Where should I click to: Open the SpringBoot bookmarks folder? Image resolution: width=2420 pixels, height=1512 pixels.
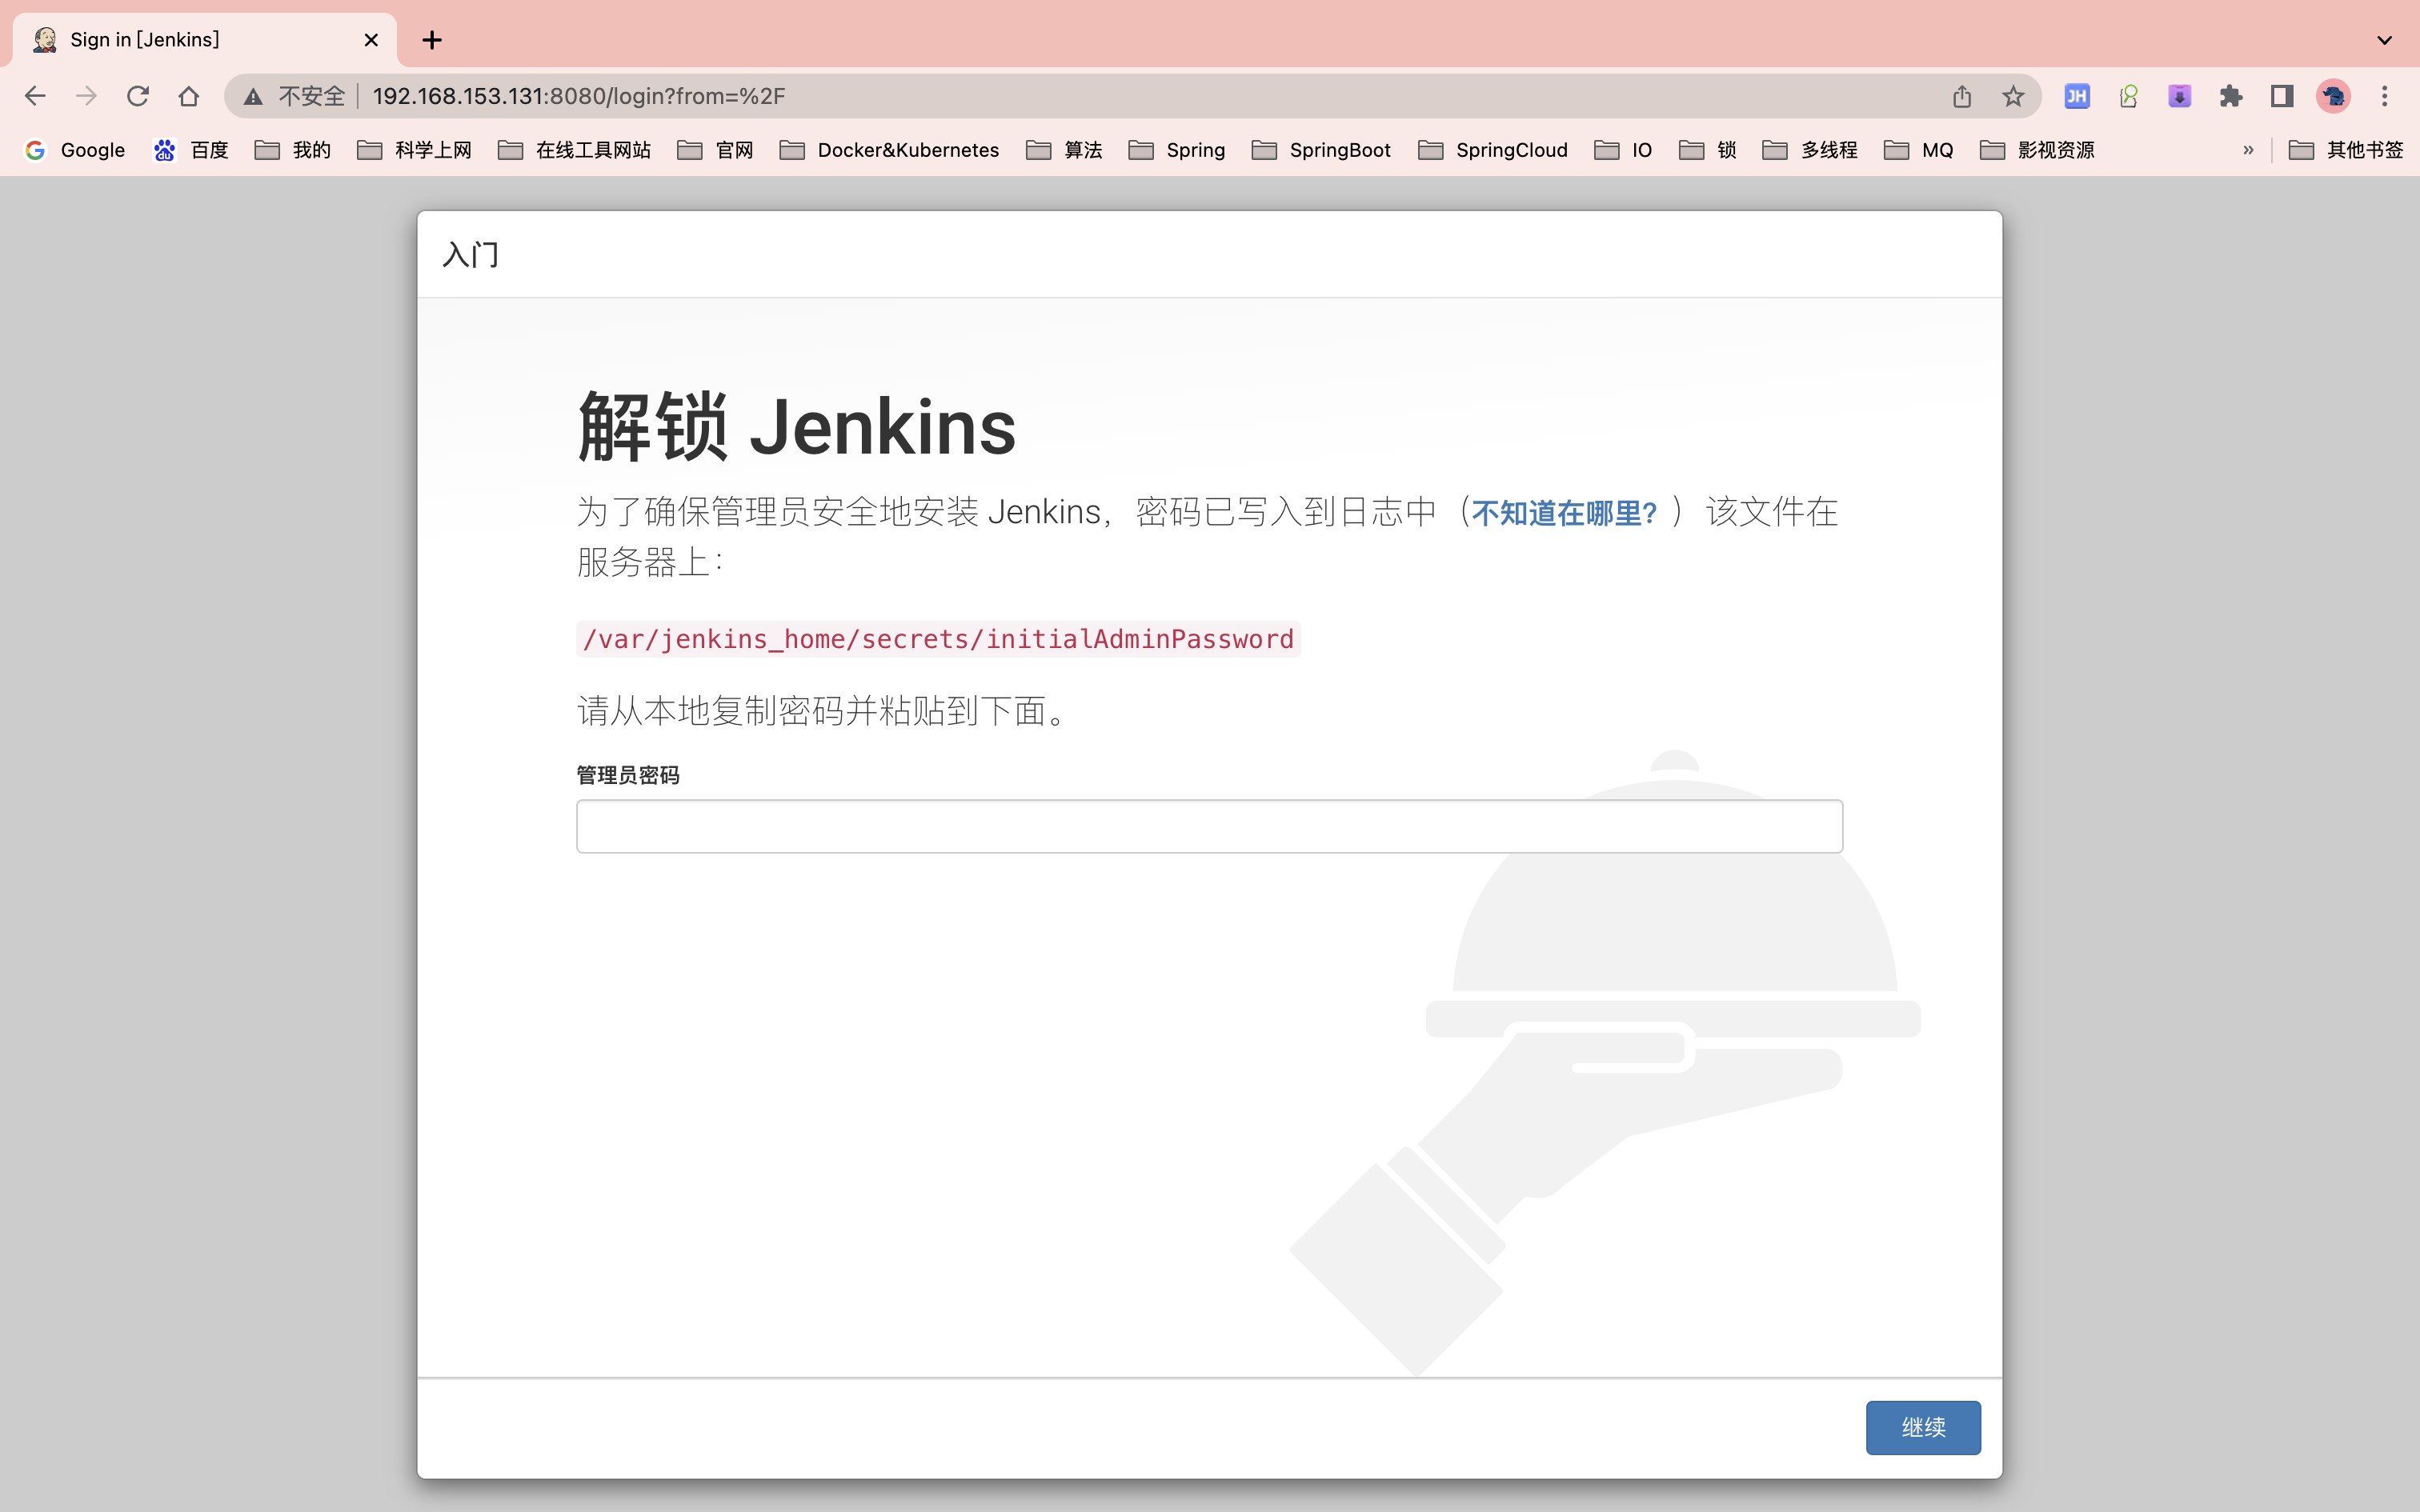coord(1339,150)
